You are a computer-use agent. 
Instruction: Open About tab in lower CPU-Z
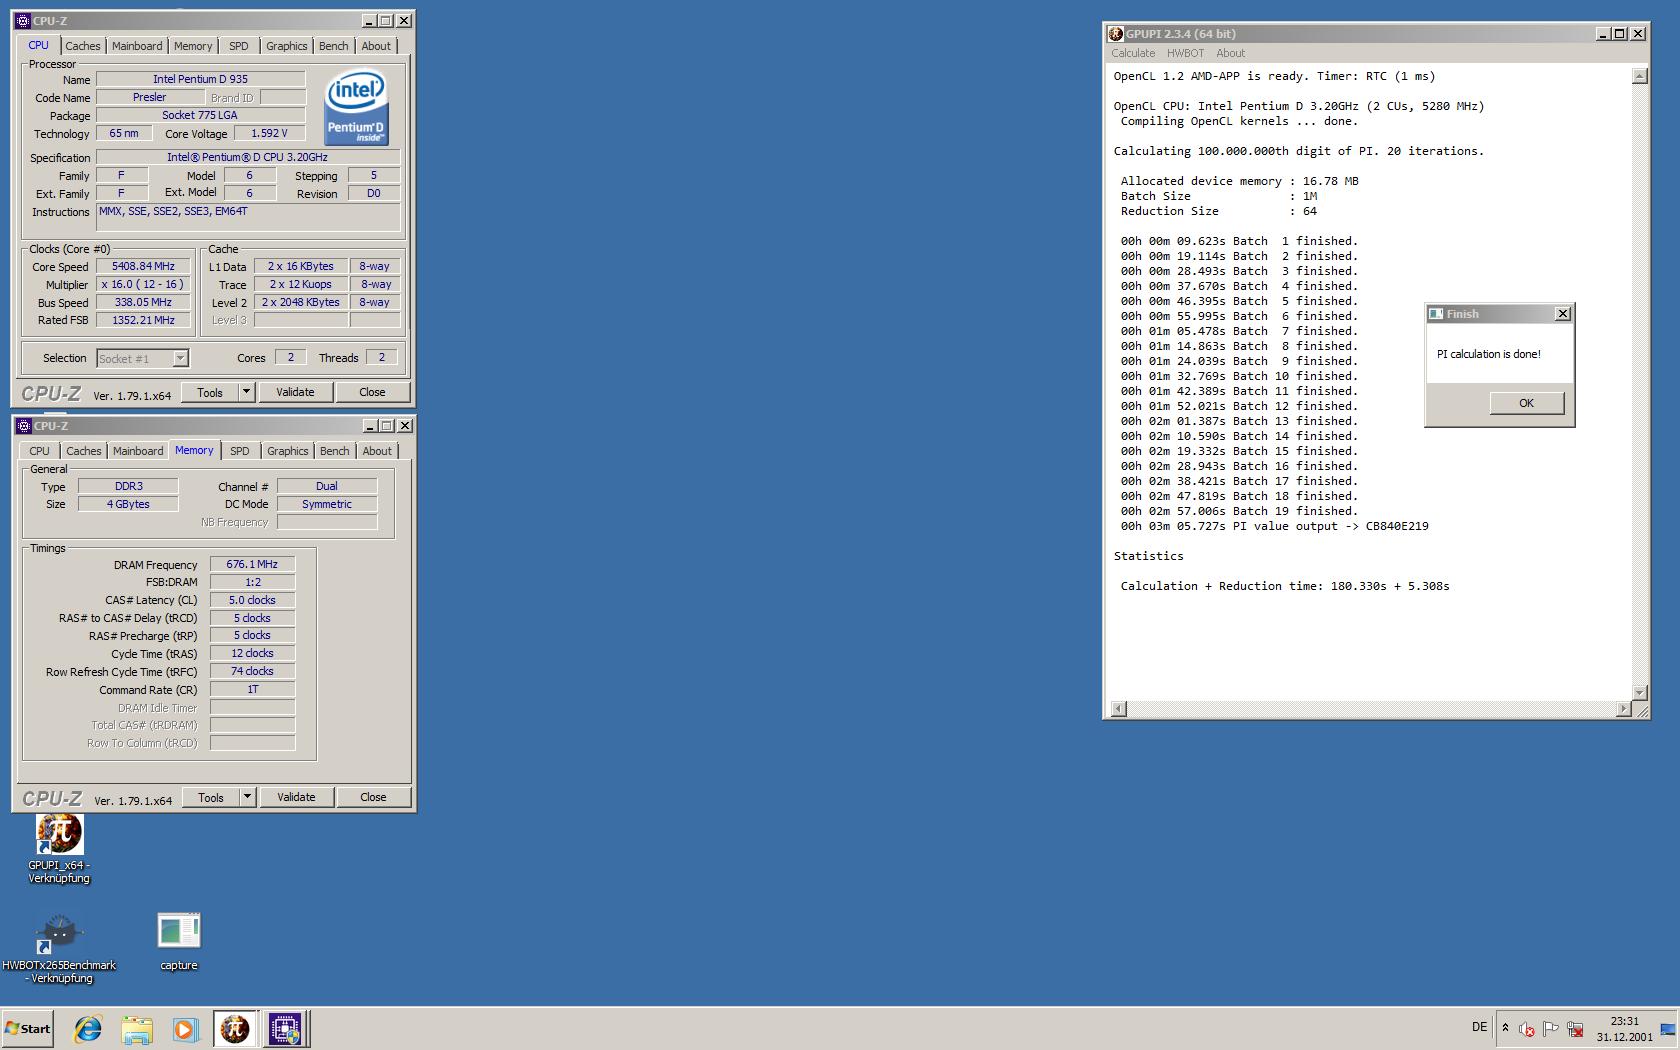coord(377,451)
